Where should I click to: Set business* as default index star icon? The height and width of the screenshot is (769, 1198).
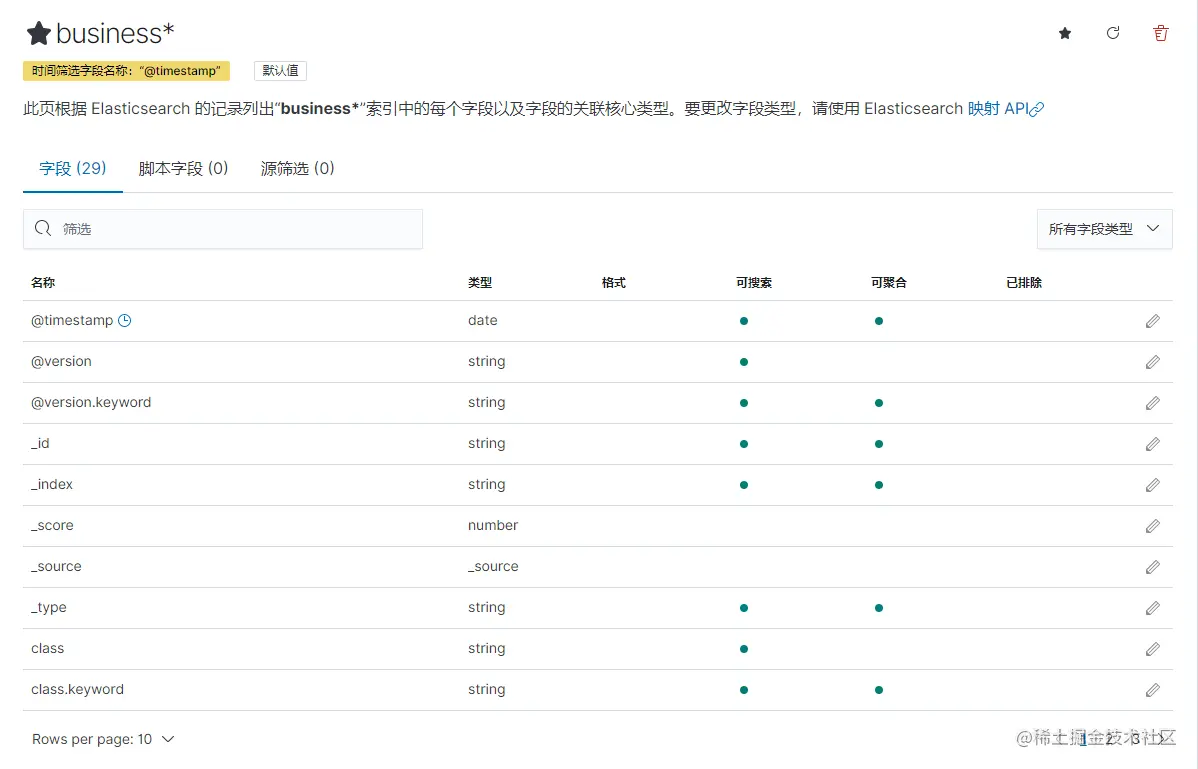pyautogui.click(x=1064, y=33)
